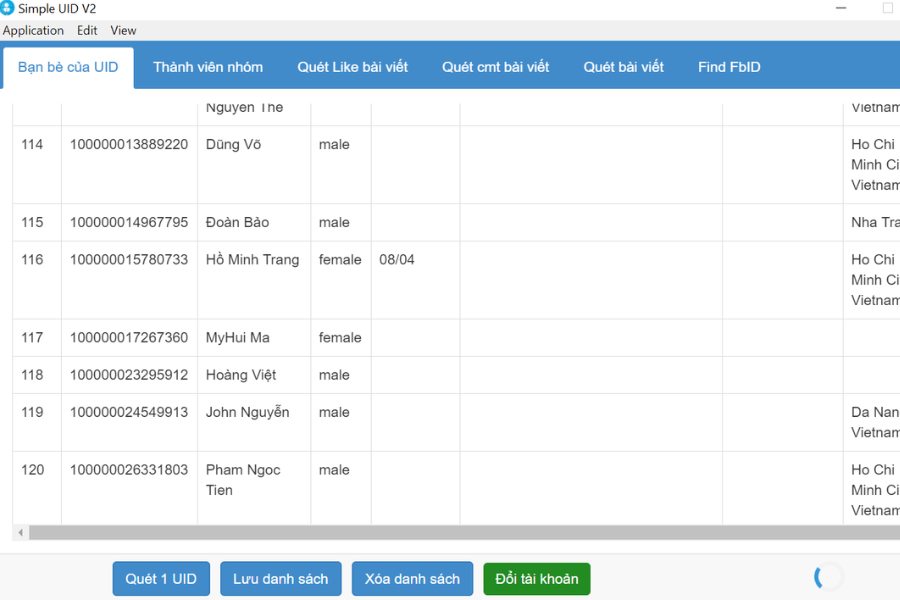Select the Quét Like bài viết tab

click(352, 67)
